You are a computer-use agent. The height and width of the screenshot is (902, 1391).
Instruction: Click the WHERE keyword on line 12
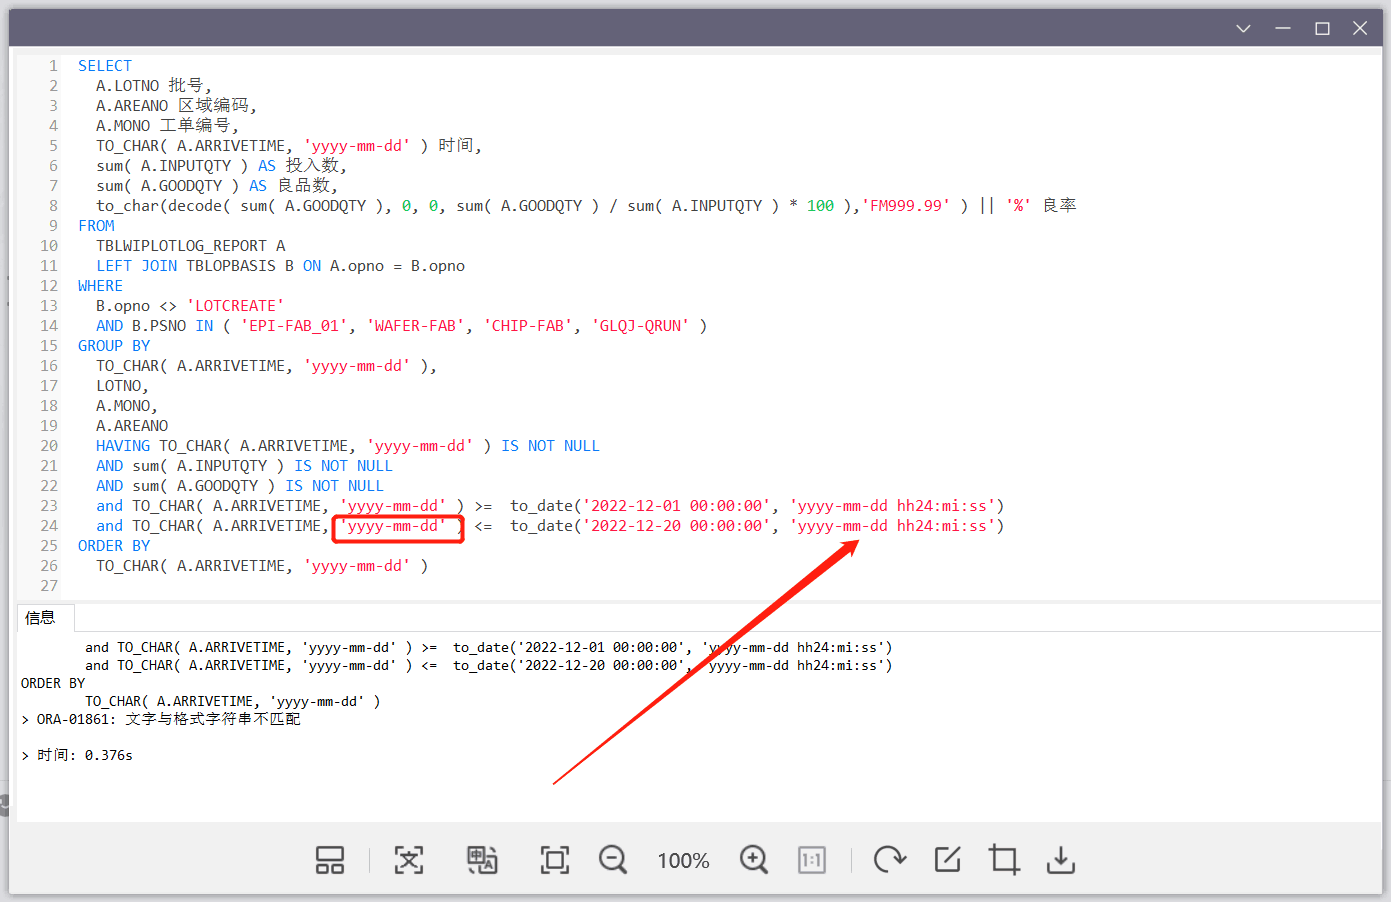[x=100, y=286]
